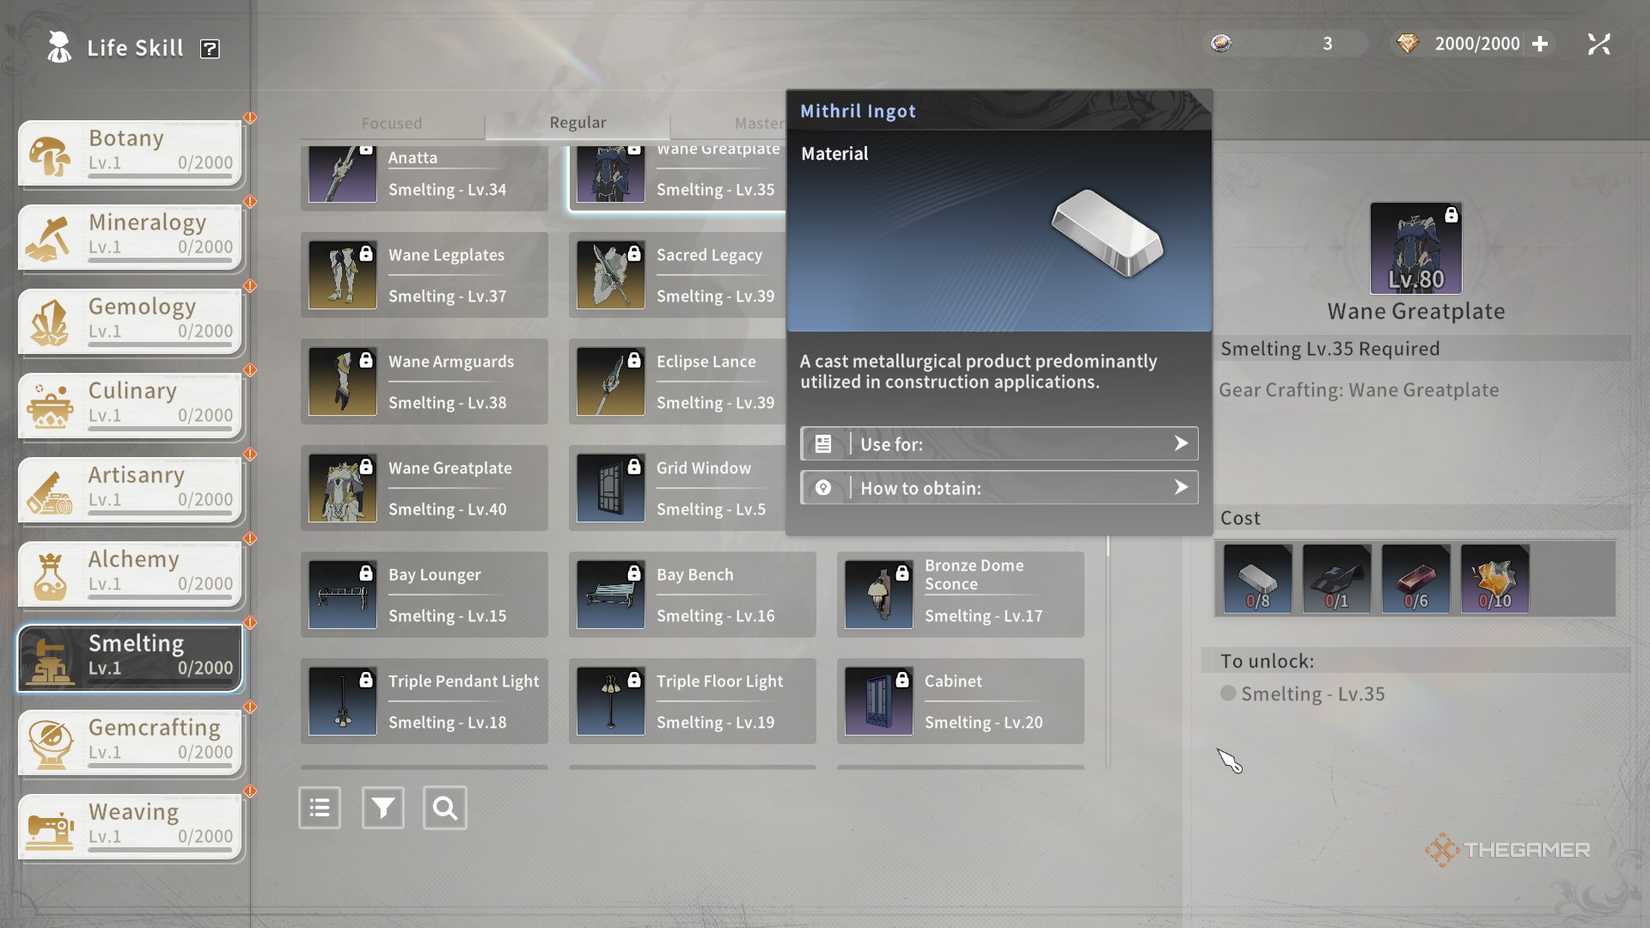Switch to the Focused tab

pos(392,123)
